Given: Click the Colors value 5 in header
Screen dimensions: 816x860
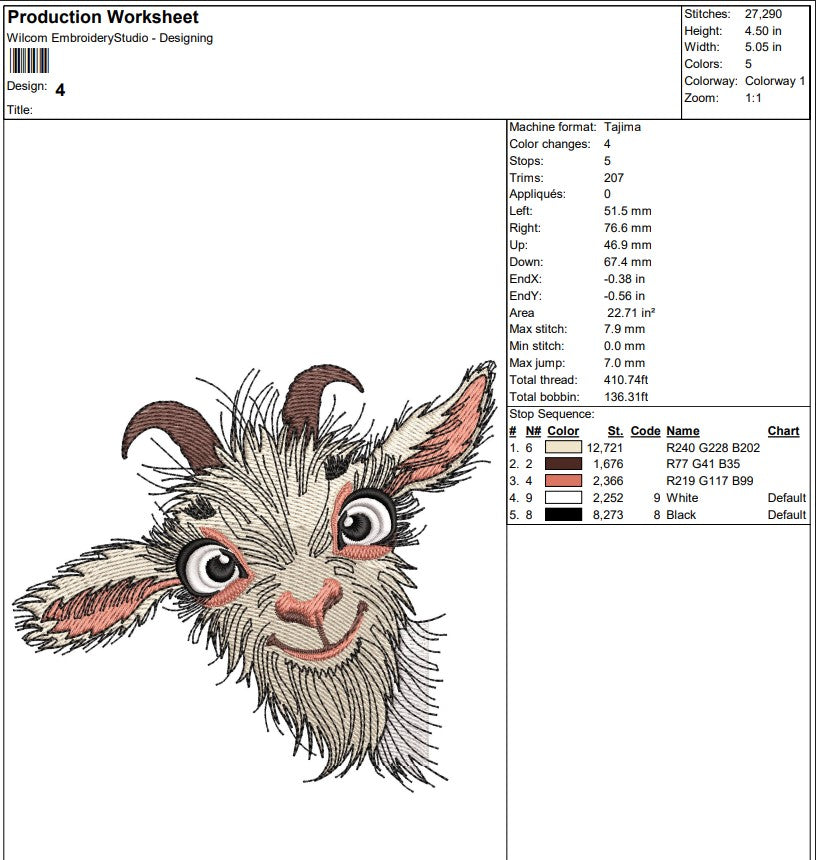Looking at the screenshot, I should (748, 64).
